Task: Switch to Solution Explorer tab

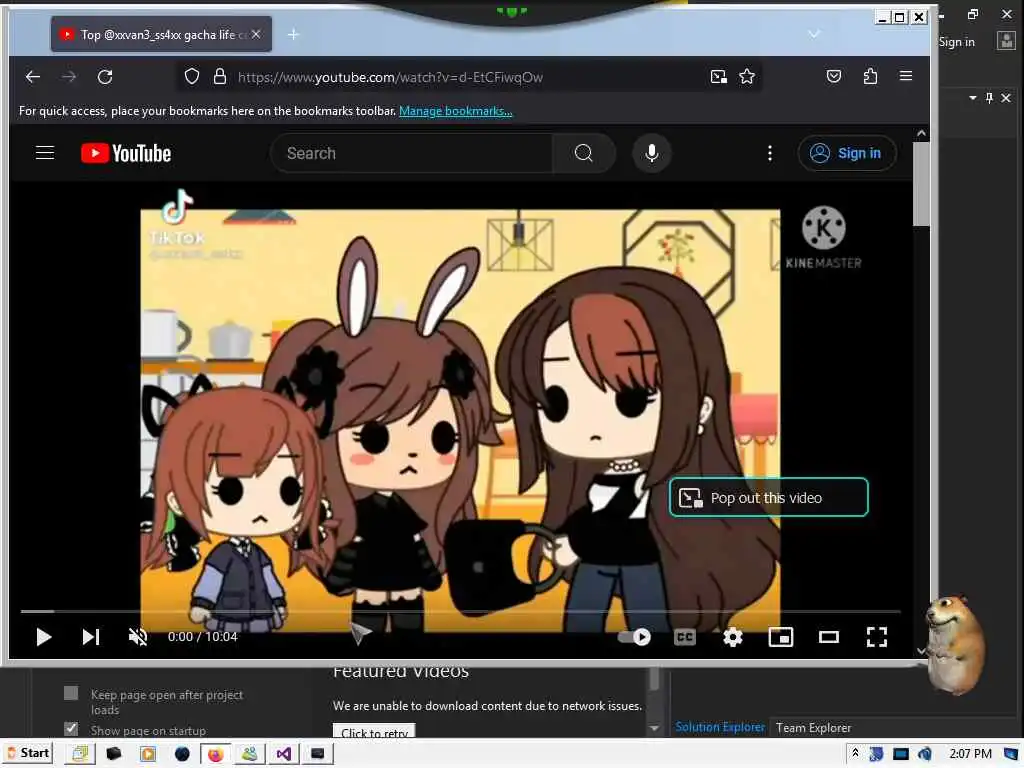Action: (720, 727)
